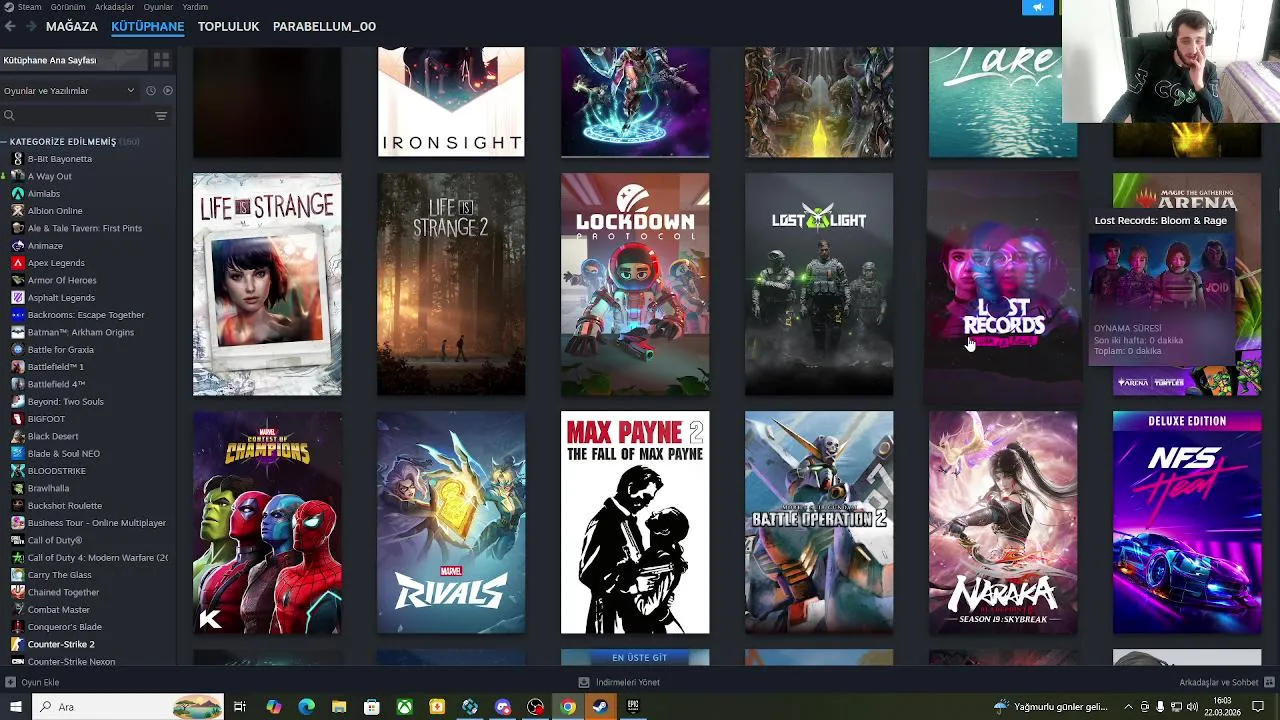Go back with the left arrow

pos(10,27)
